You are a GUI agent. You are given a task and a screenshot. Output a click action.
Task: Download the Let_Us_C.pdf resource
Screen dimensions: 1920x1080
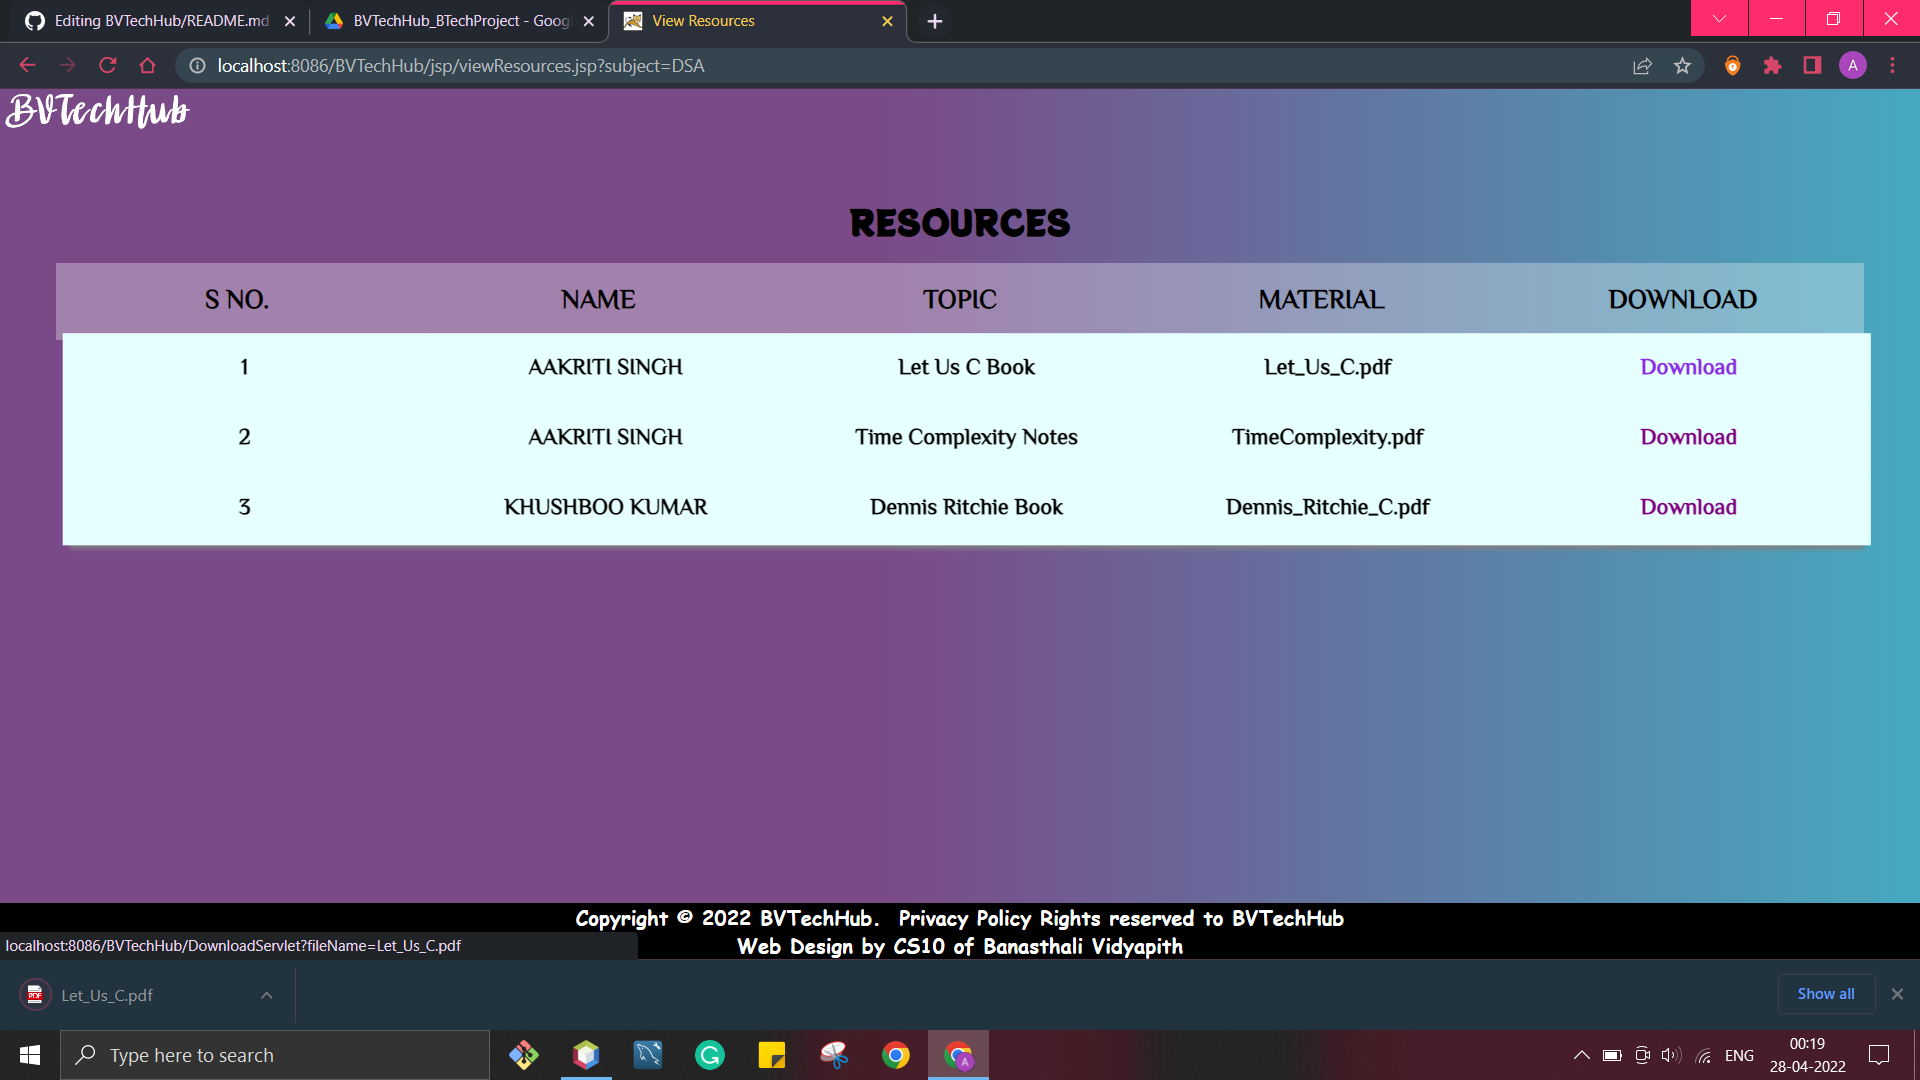(1688, 367)
